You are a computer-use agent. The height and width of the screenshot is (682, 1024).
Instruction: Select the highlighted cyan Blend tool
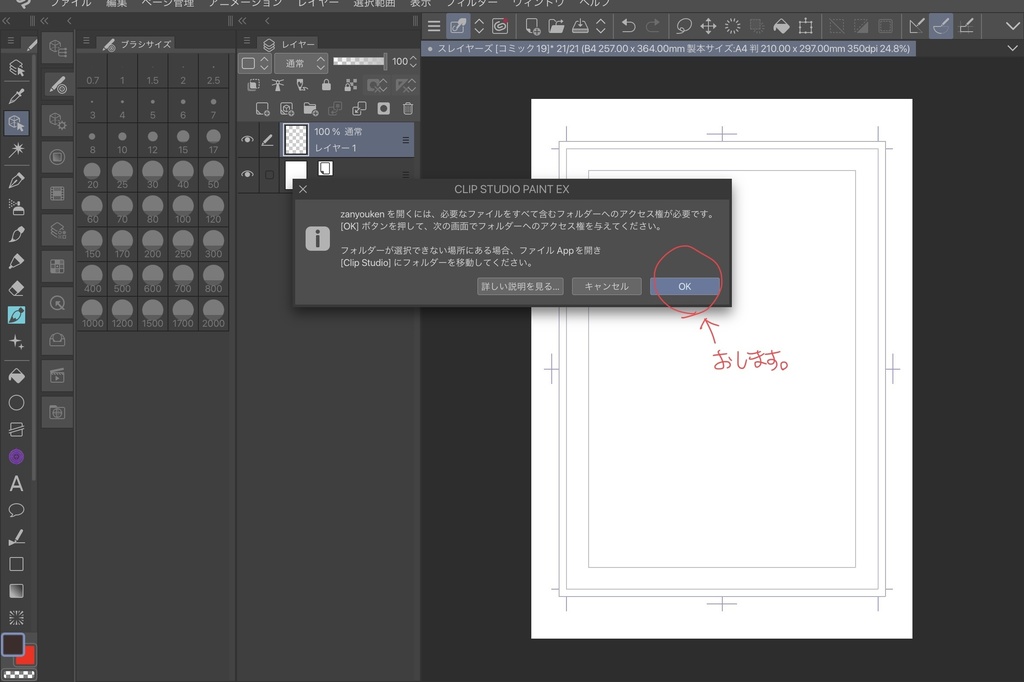16,315
